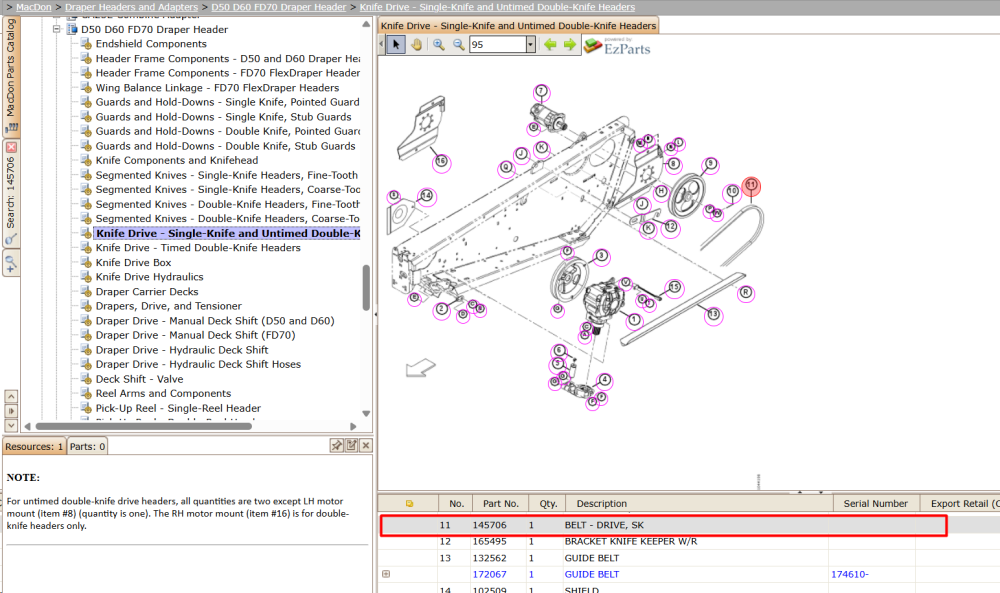Go to previous diagram with green left arrow
This screenshot has width=1000, height=593.
550,45
